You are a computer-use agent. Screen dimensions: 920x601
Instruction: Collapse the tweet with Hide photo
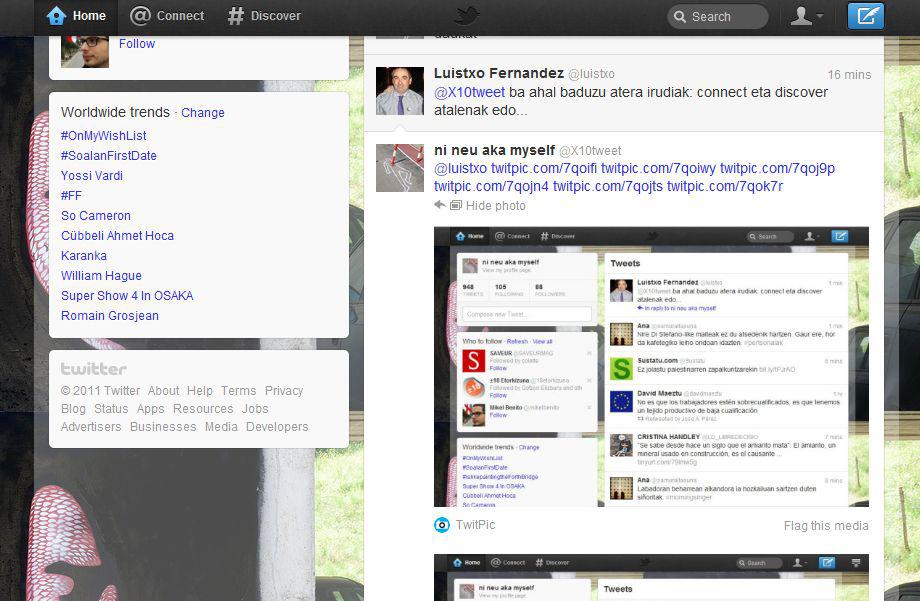click(x=495, y=206)
